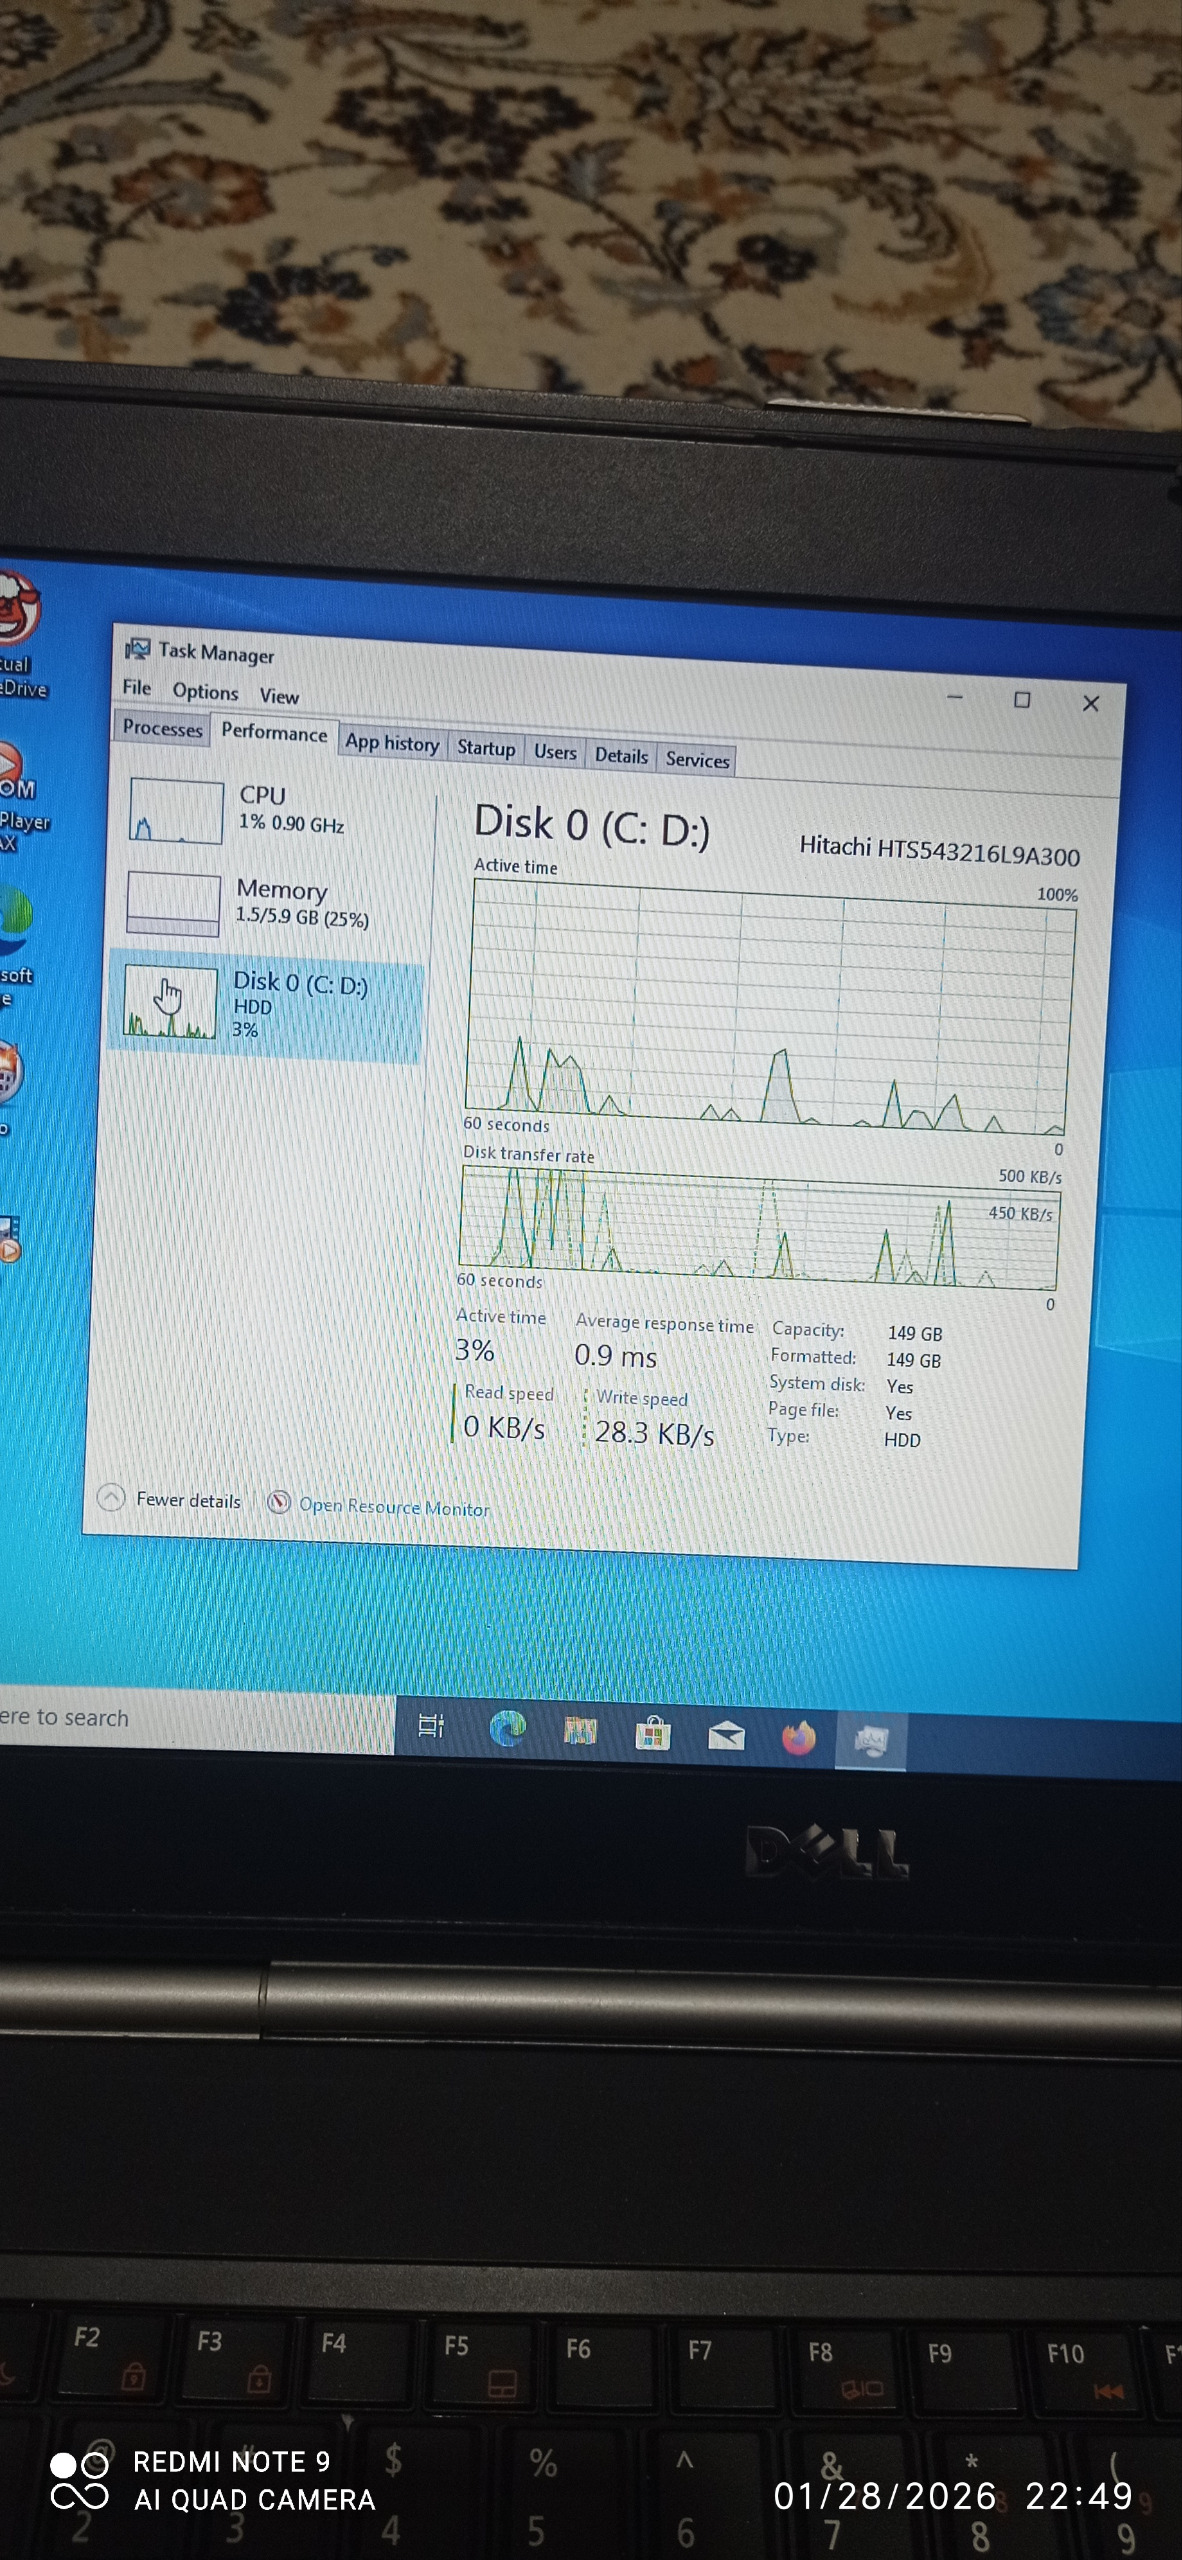Screen dimensions: 1182x2560
Task: Open the Mail app taskbar icon
Action: [726, 1737]
